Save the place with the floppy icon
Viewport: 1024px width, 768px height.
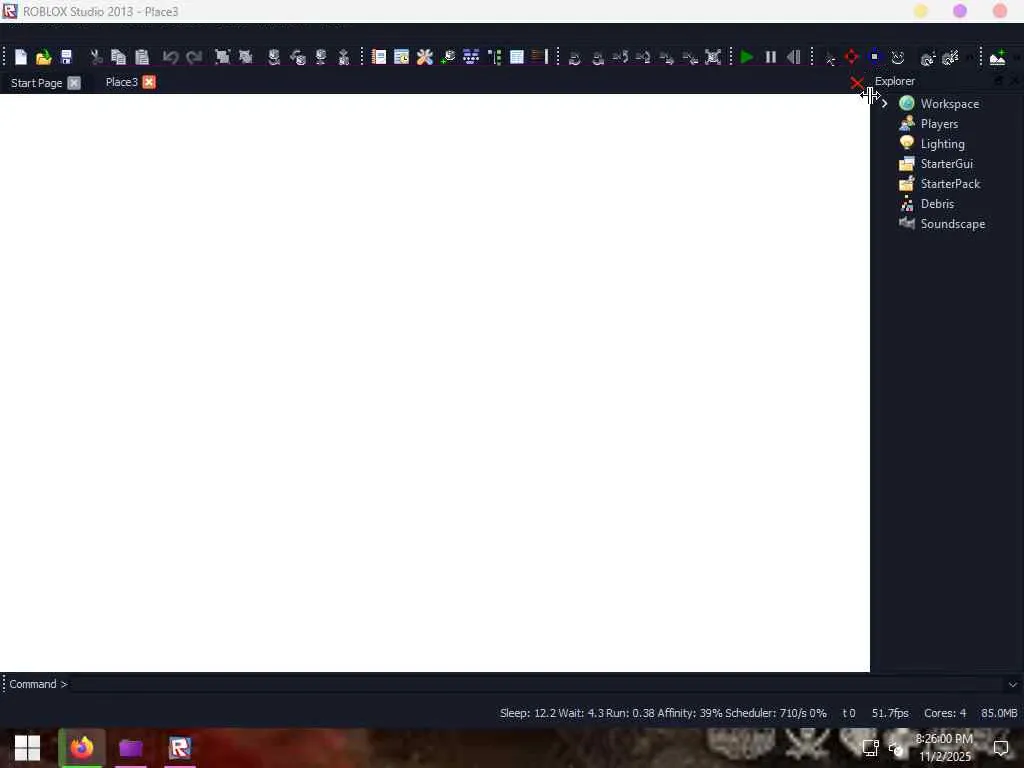(66, 57)
